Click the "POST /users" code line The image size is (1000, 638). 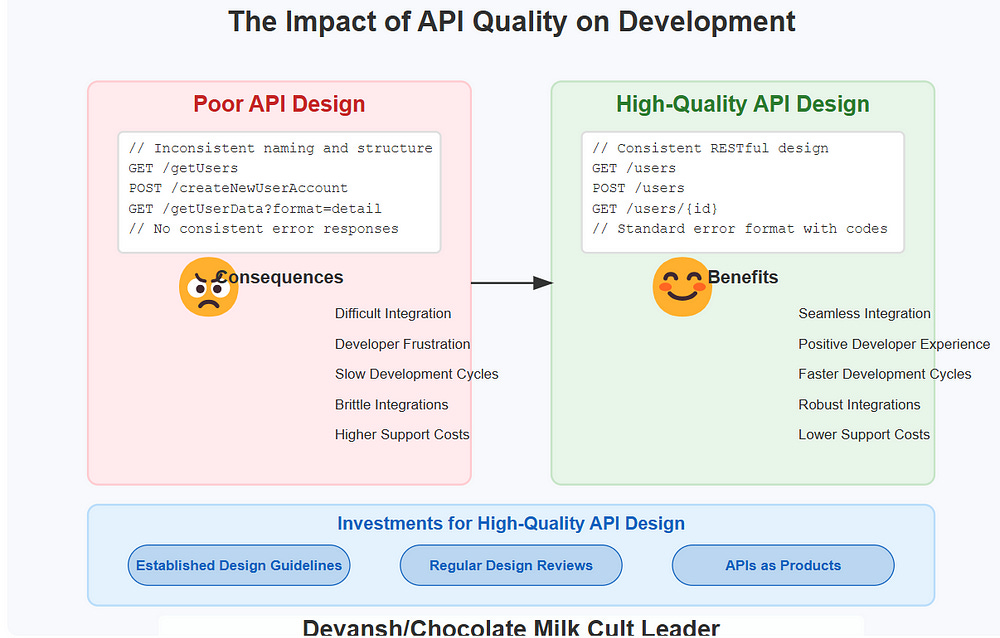pos(638,188)
